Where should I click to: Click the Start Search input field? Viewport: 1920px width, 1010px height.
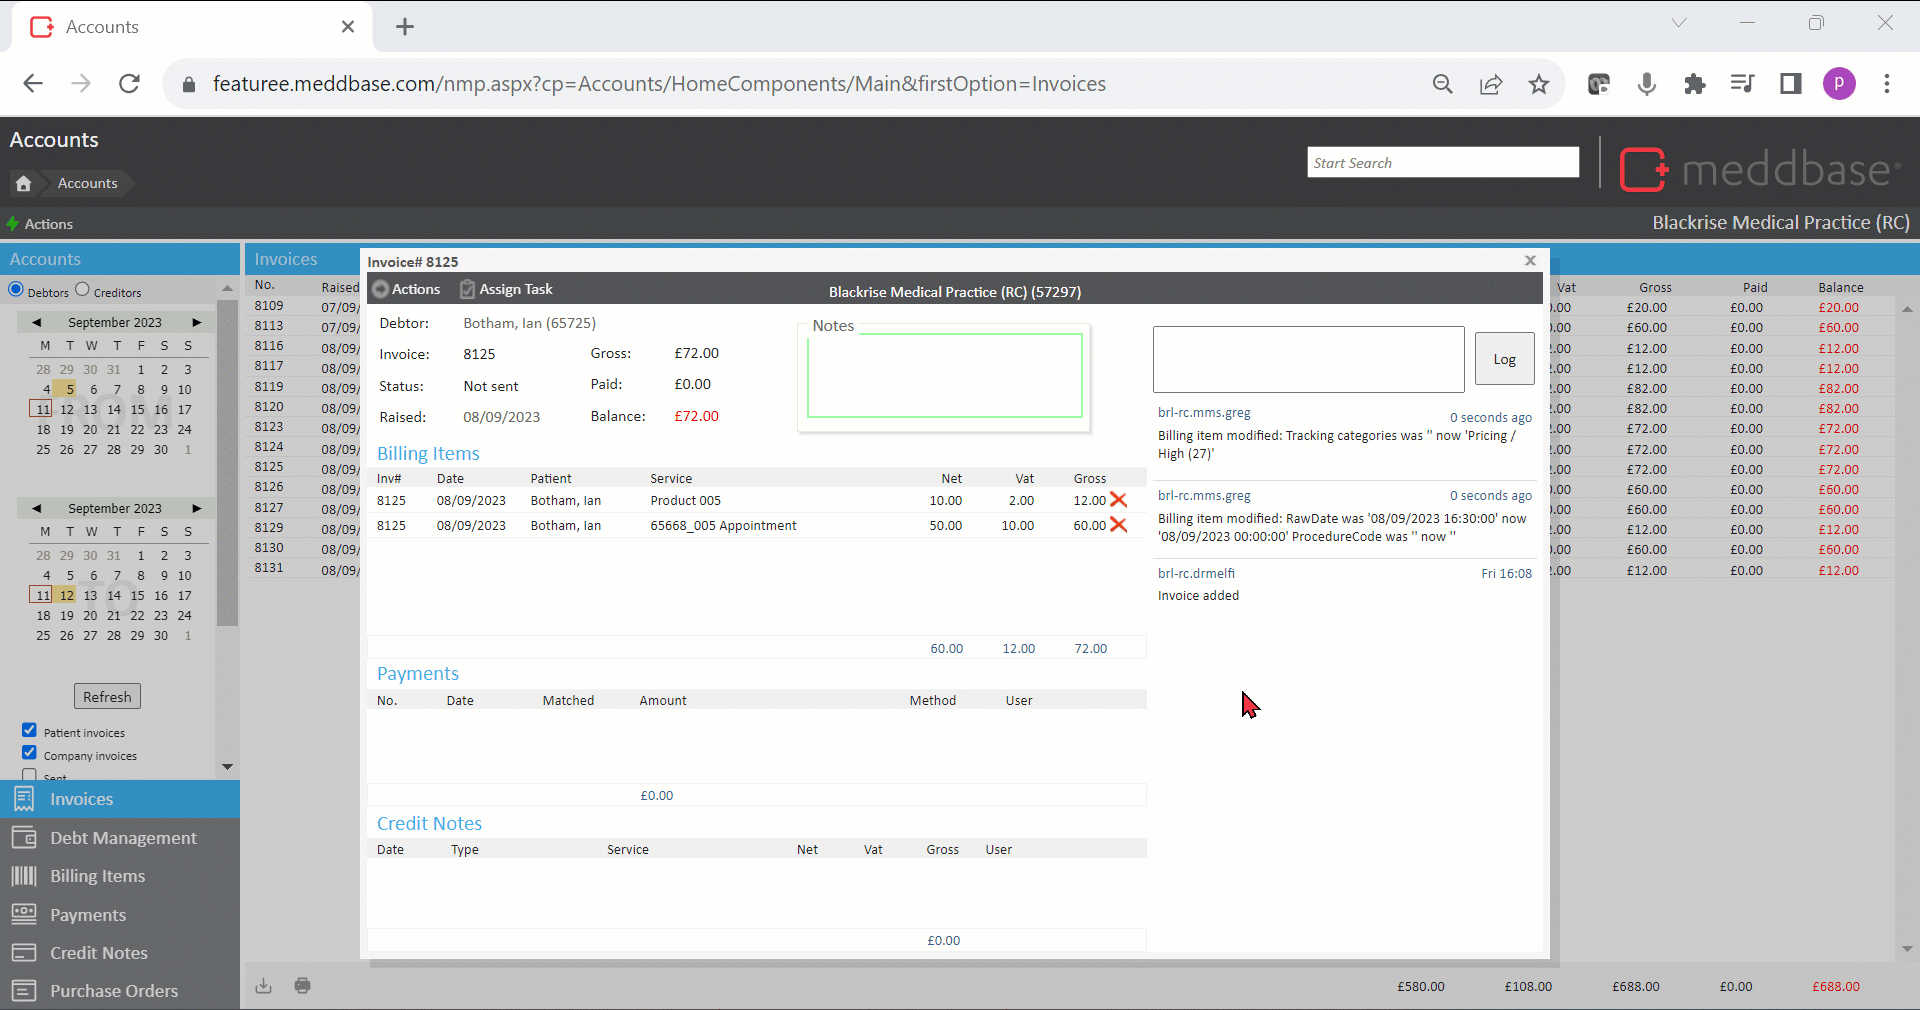[x=1442, y=163]
